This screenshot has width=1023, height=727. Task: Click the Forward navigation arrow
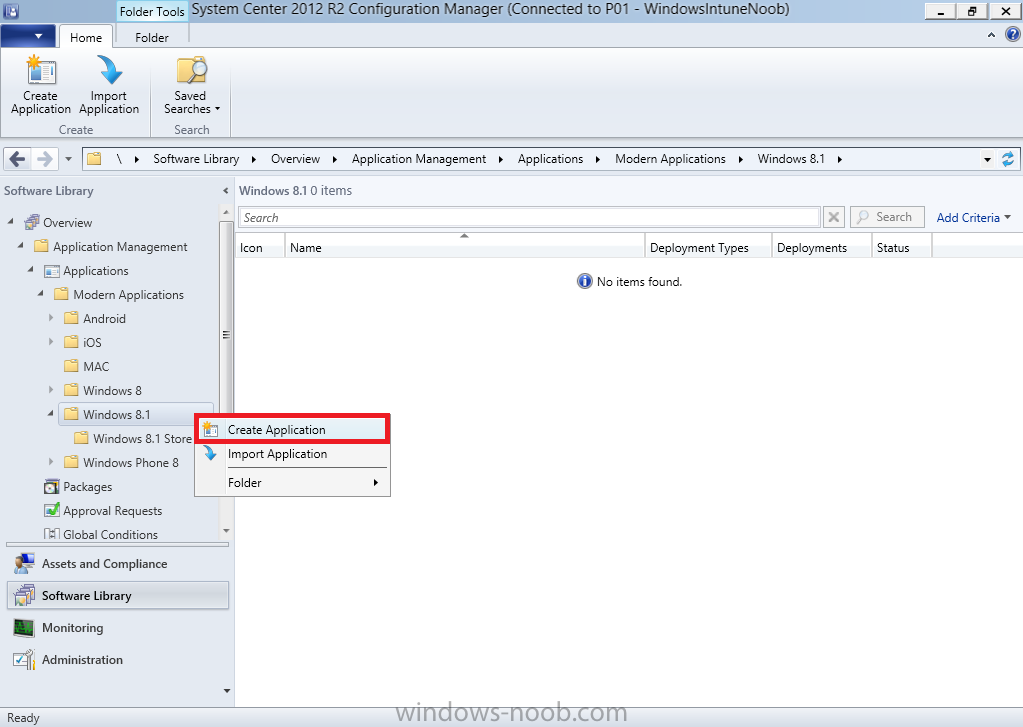tap(45, 159)
